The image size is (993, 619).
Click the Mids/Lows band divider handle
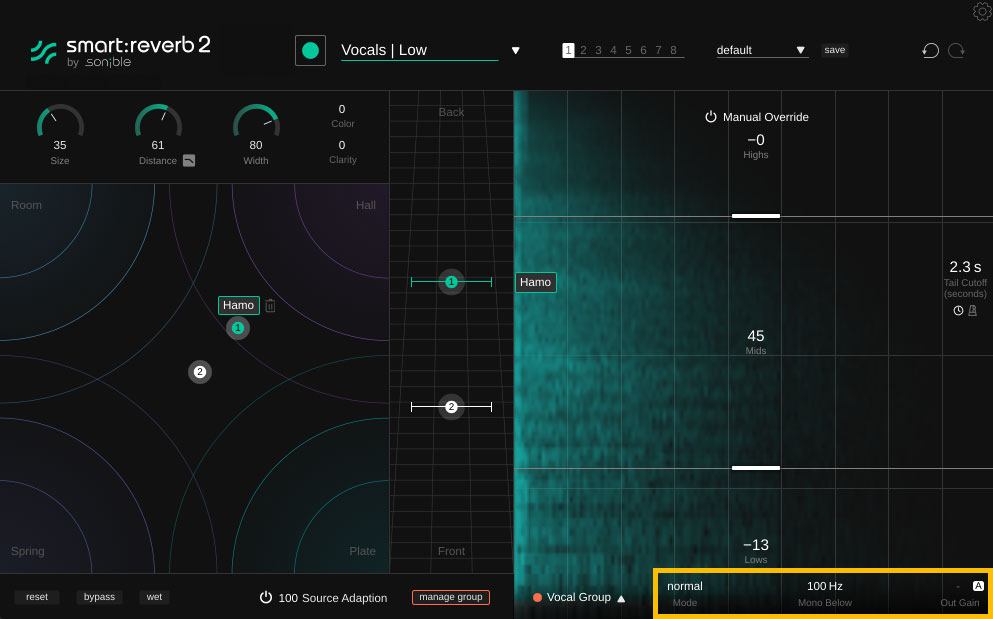(756, 468)
